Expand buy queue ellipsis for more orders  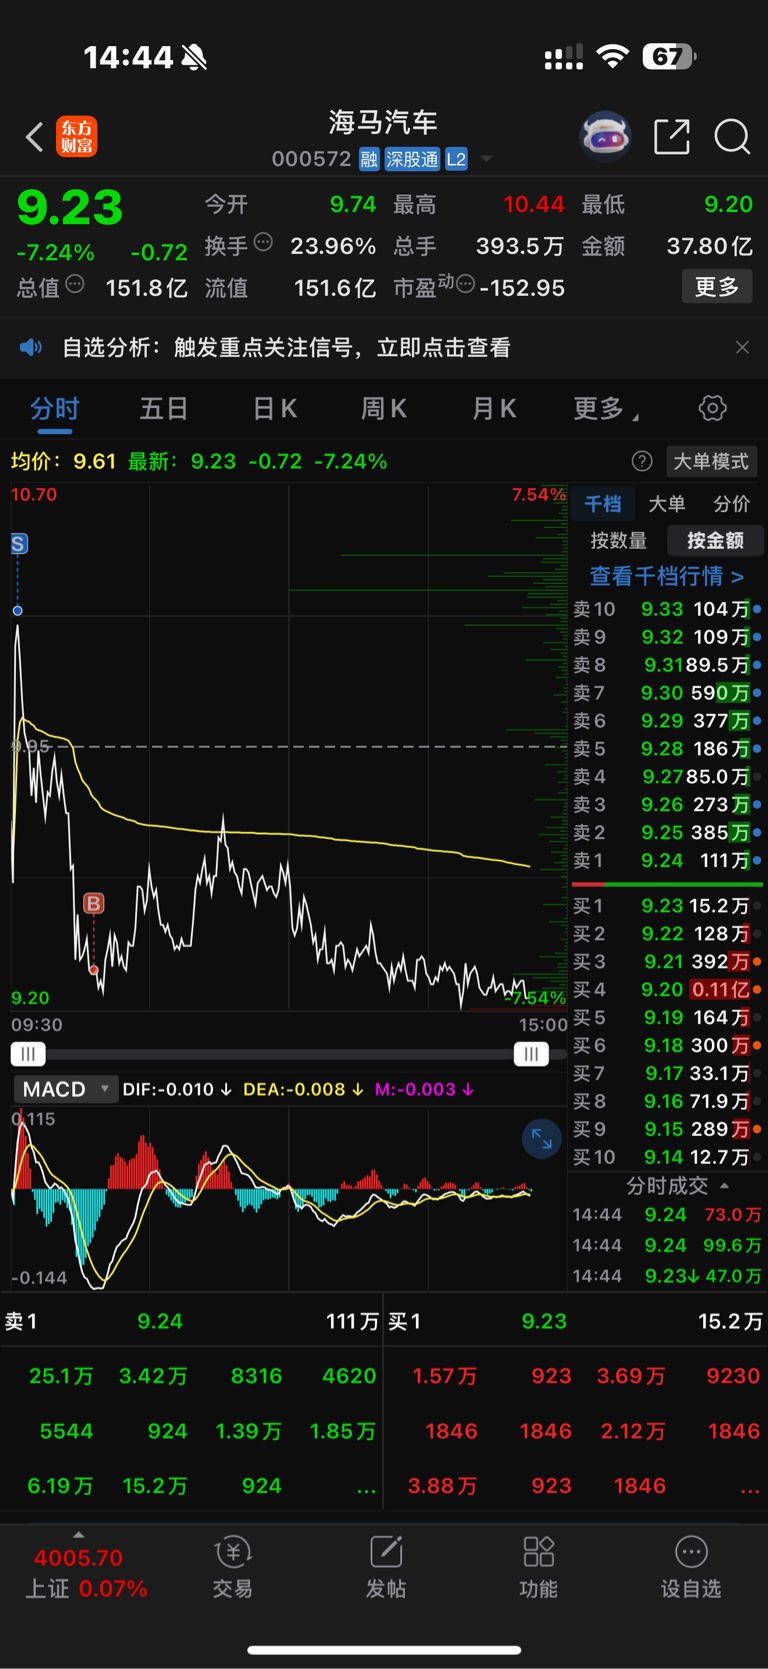[749, 1487]
